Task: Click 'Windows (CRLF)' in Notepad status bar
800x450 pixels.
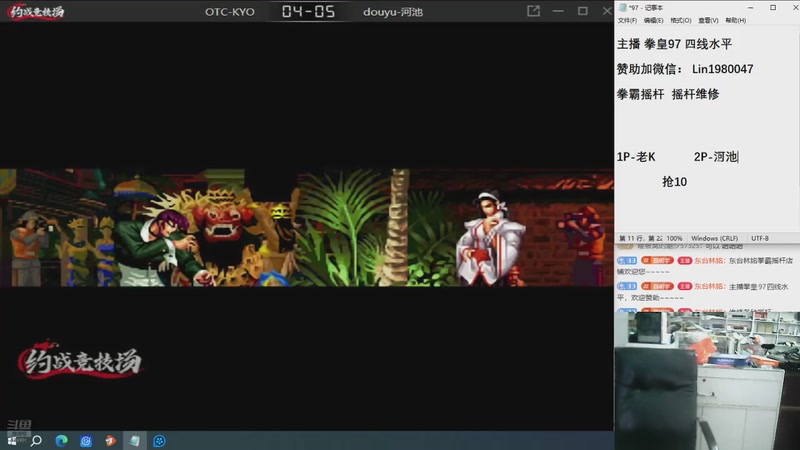Action: [714, 238]
